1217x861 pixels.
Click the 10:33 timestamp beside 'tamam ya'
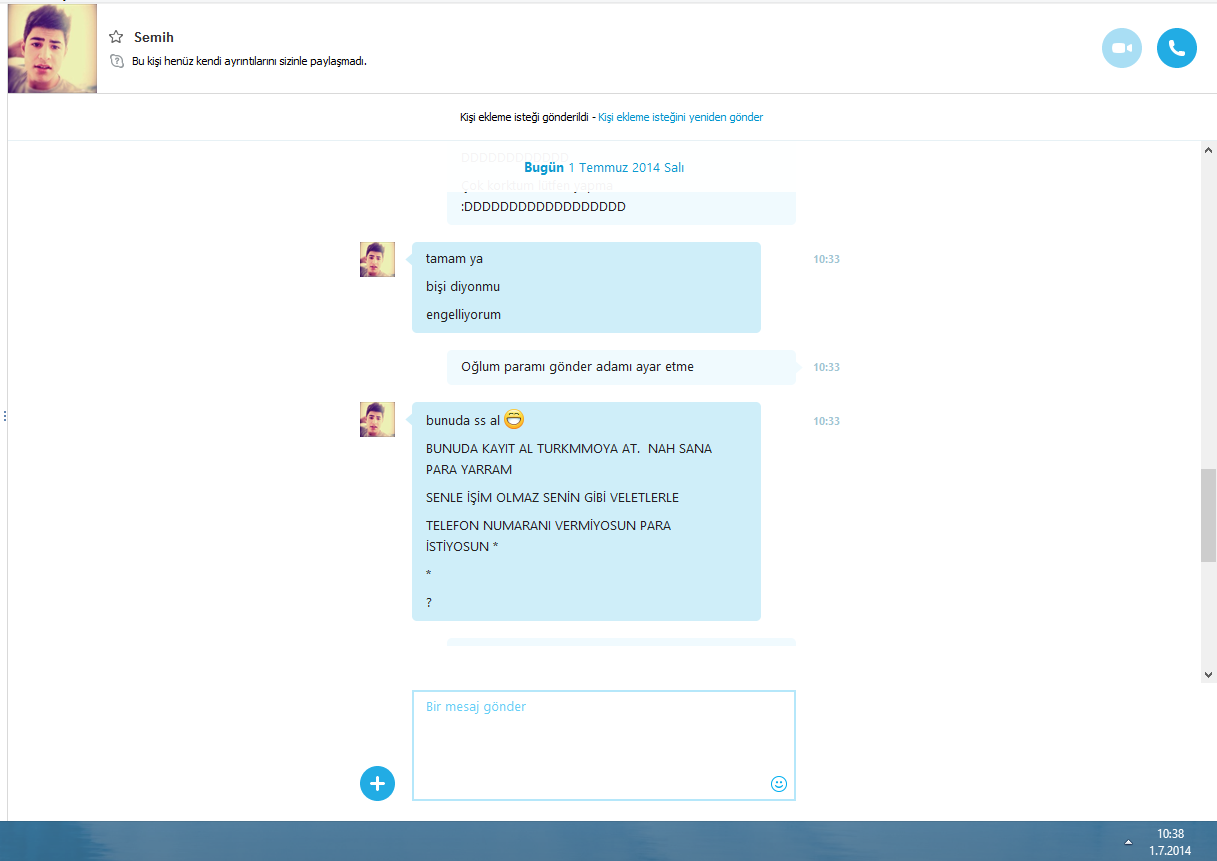[x=826, y=259]
